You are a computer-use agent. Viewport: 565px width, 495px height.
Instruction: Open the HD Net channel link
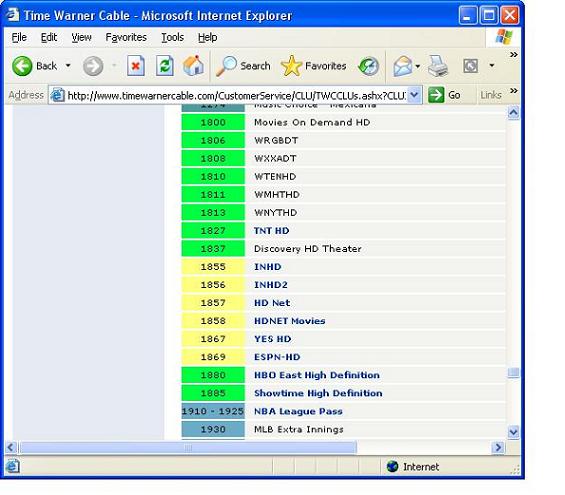pos(272,303)
